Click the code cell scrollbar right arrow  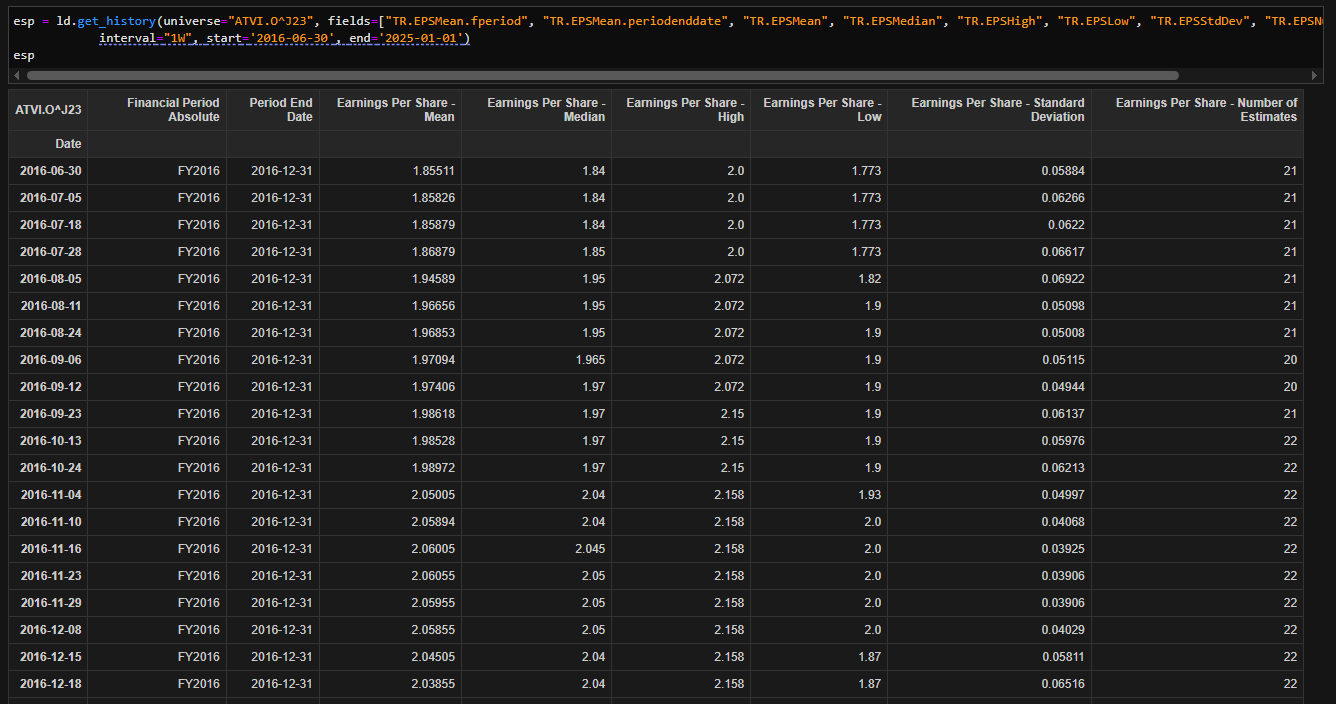[x=1314, y=75]
